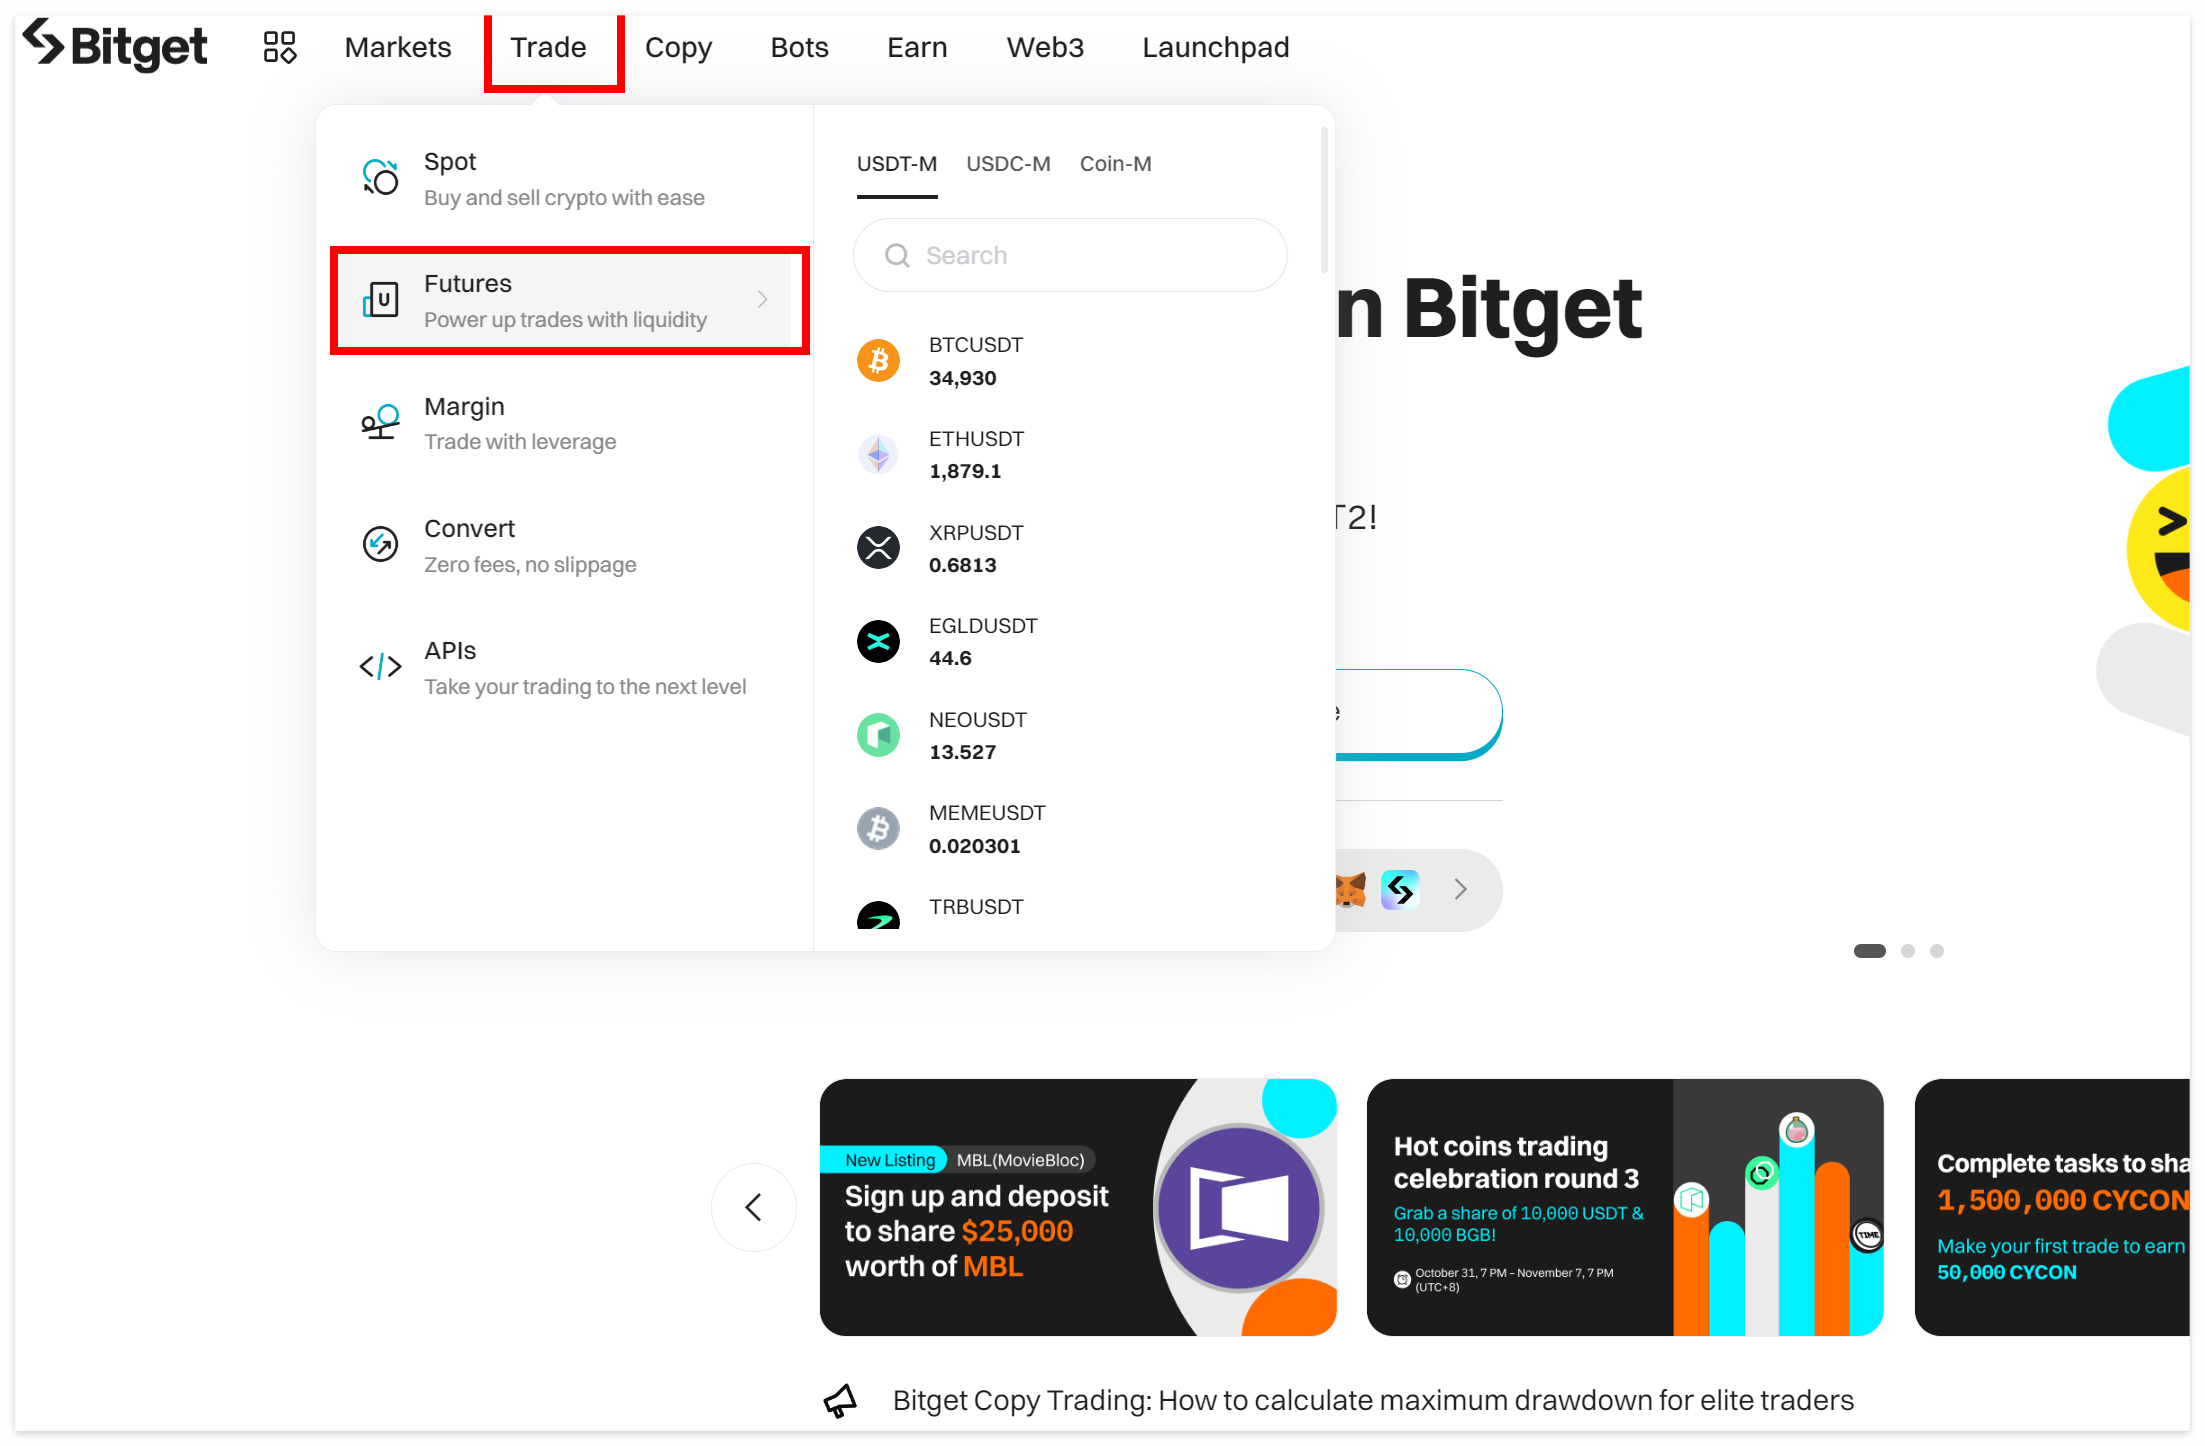
Task: Expand the Futures submenu chevron
Action: (762, 299)
